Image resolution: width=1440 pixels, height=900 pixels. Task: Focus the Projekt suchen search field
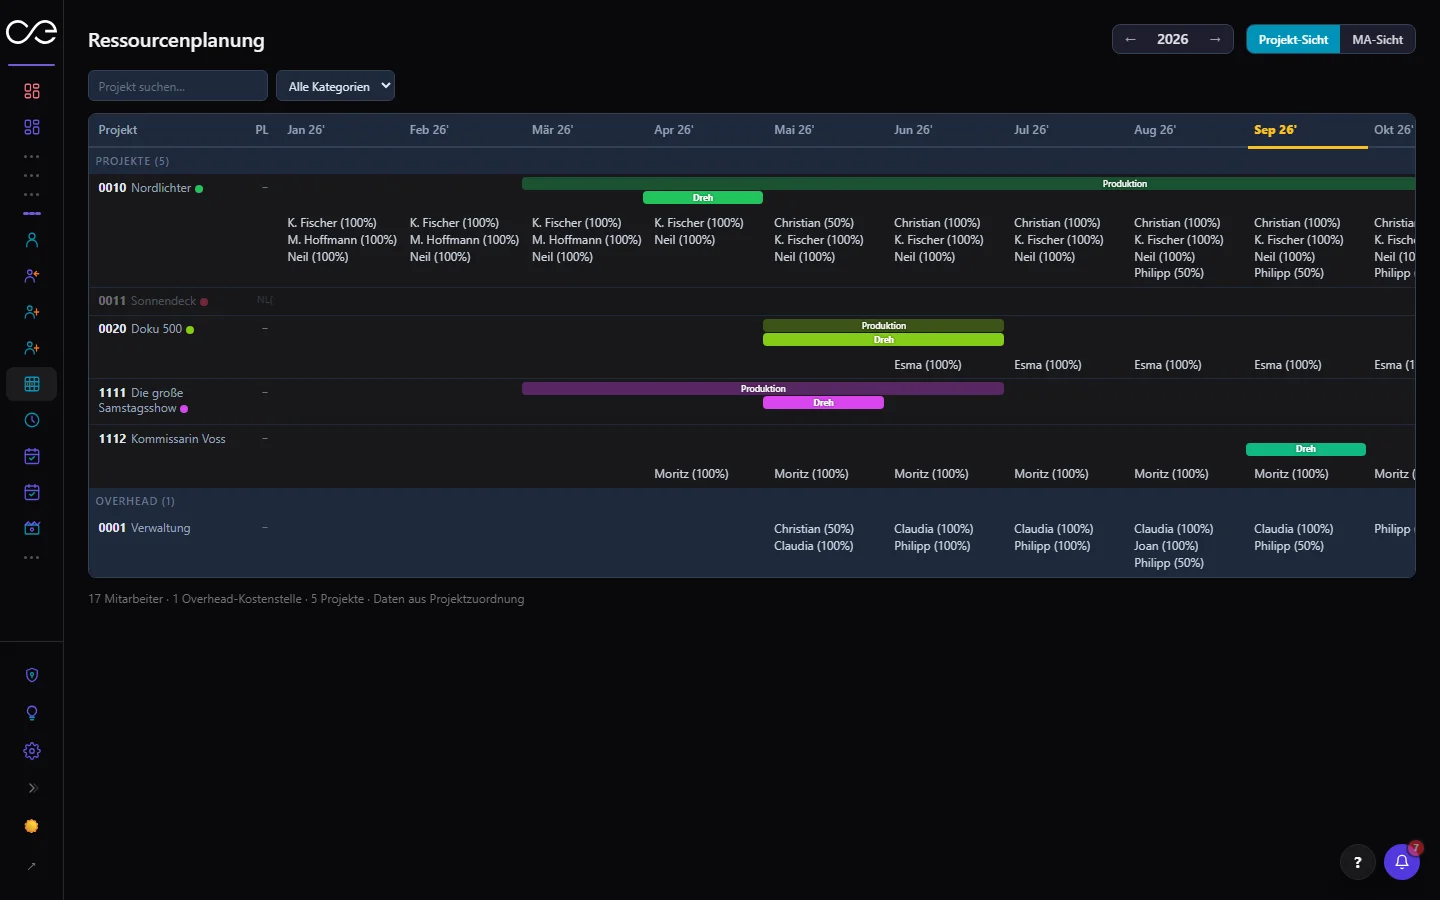pos(178,86)
